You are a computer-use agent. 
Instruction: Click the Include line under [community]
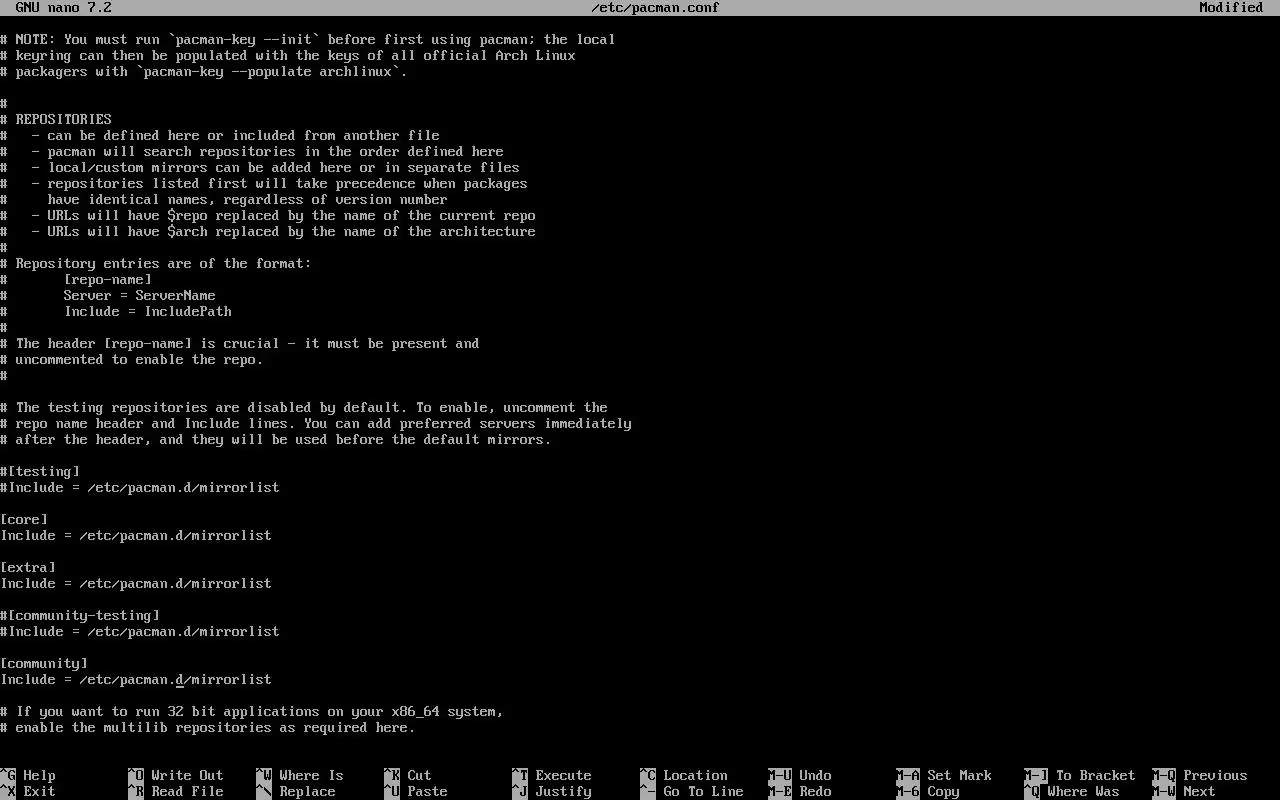click(136, 679)
